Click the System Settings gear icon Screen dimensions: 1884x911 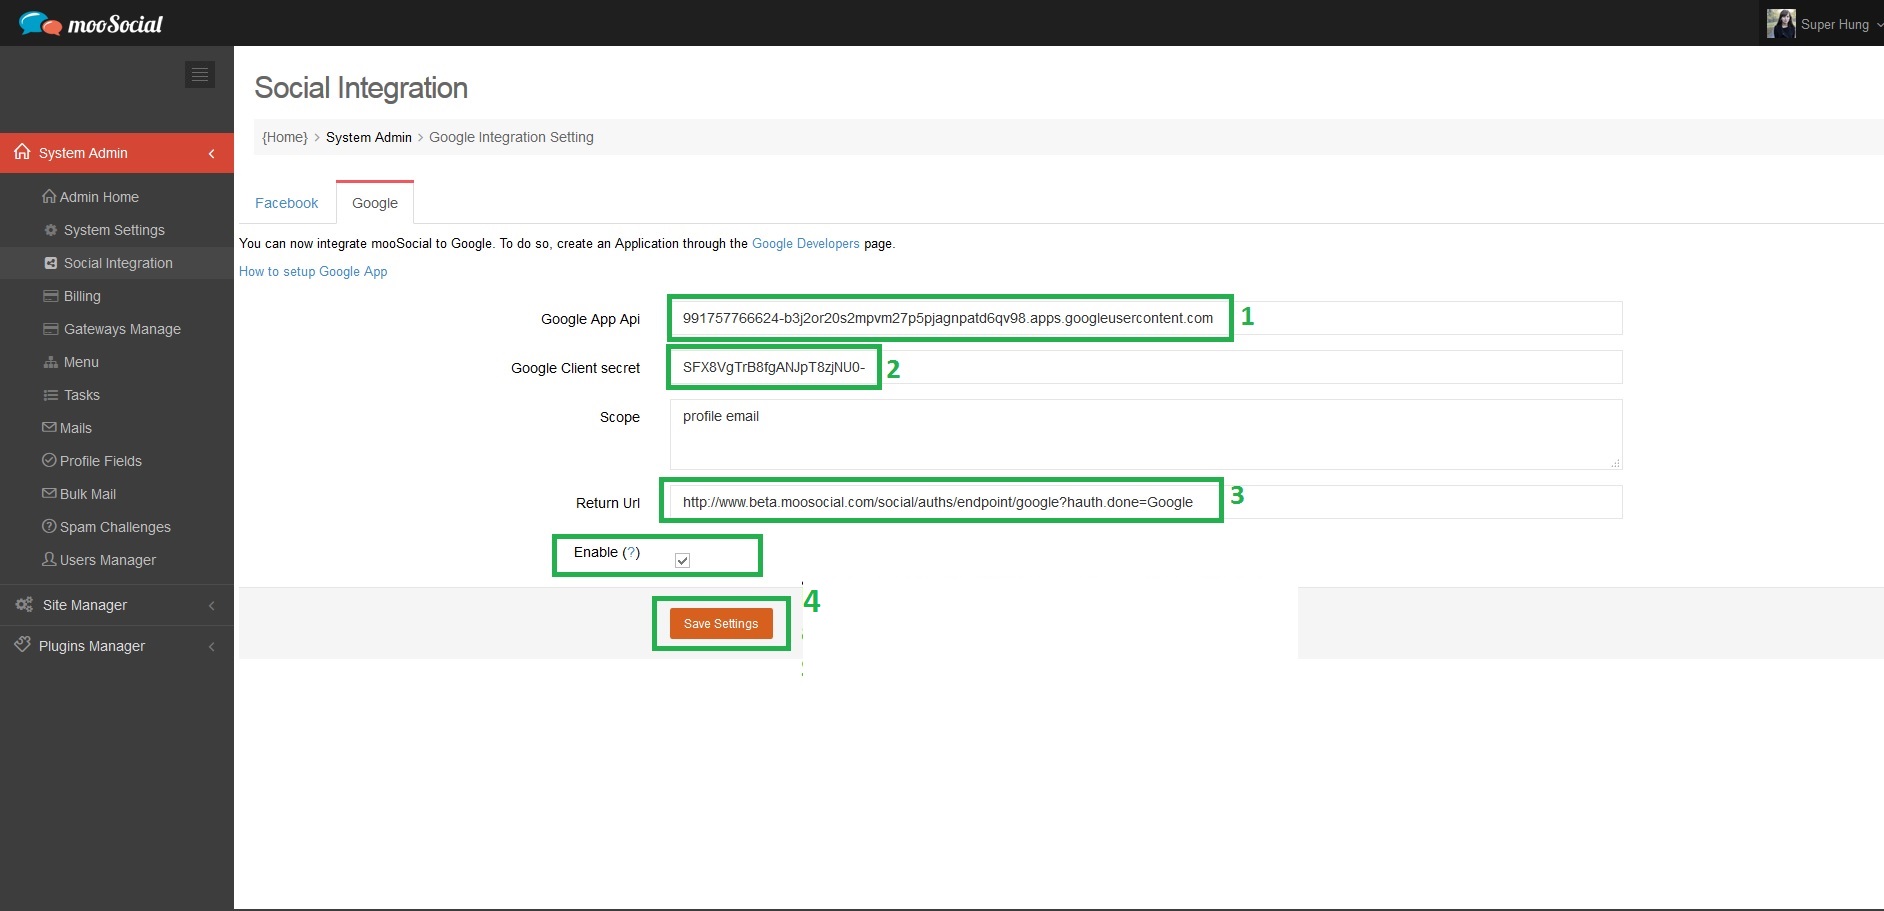pos(51,230)
